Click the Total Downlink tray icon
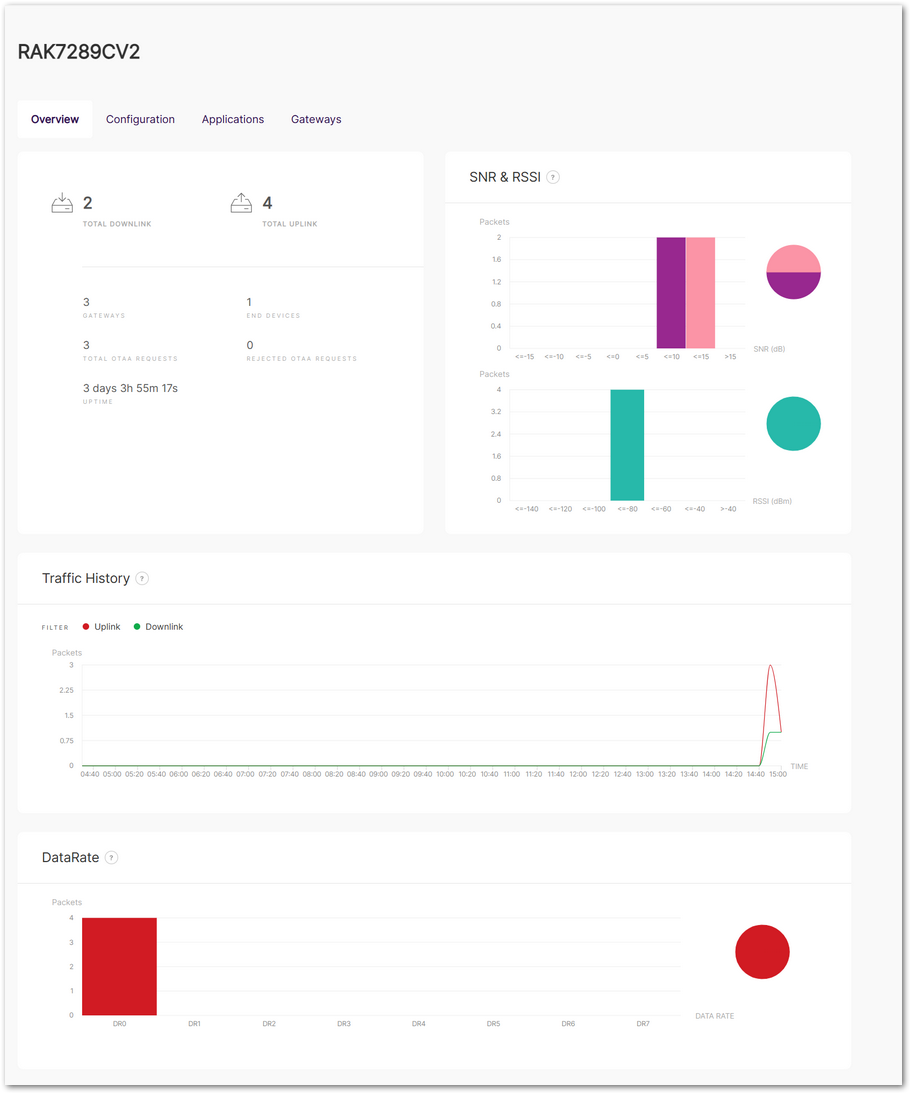The height and width of the screenshot is (1094, 911). (62, 203)
